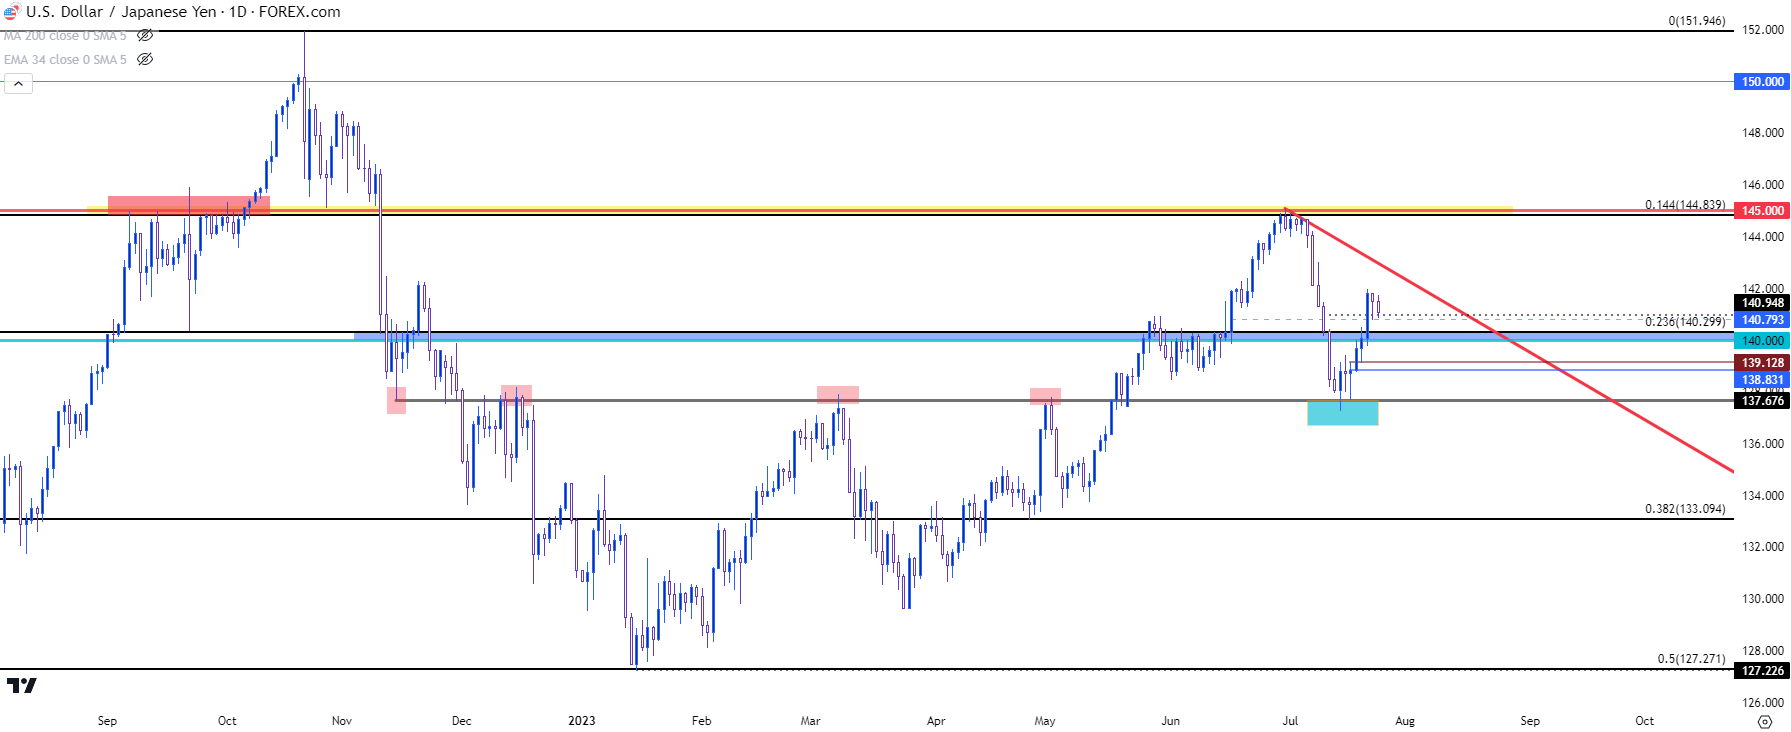The image size is (1791, 732).
Task: Select the 0.5(127.271) Fibonacci label
Action: pyautogui.click(x=1691, y=658)
